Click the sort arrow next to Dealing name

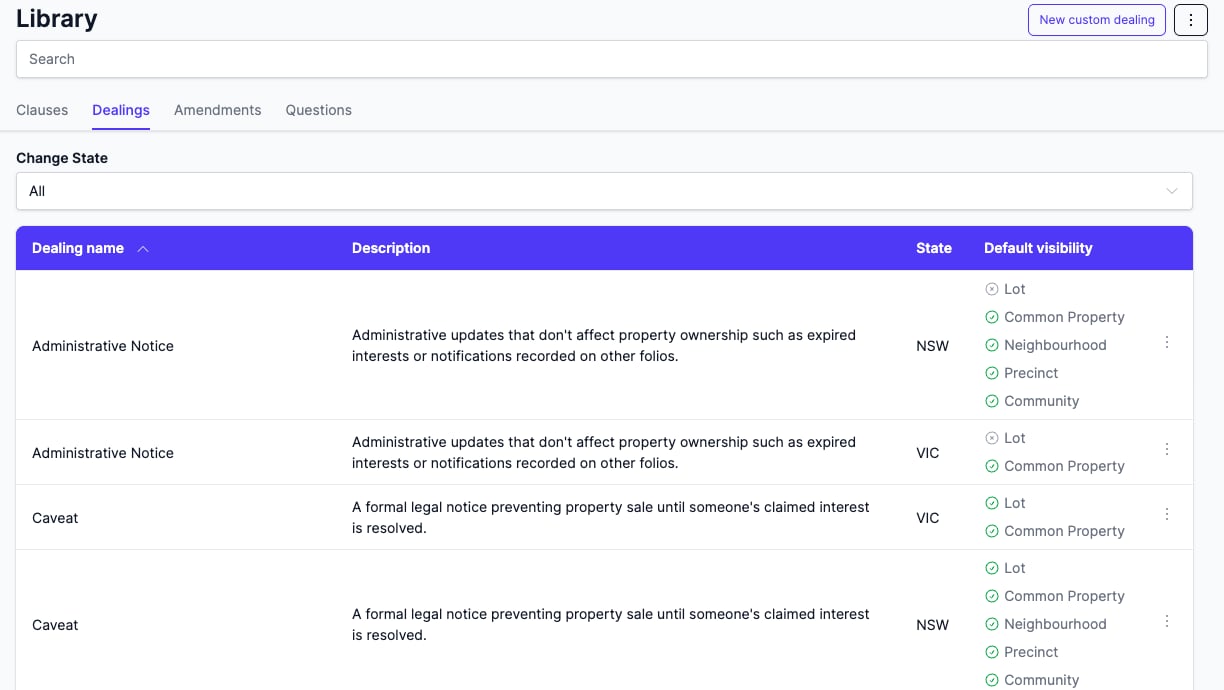(x=143, y=249)
